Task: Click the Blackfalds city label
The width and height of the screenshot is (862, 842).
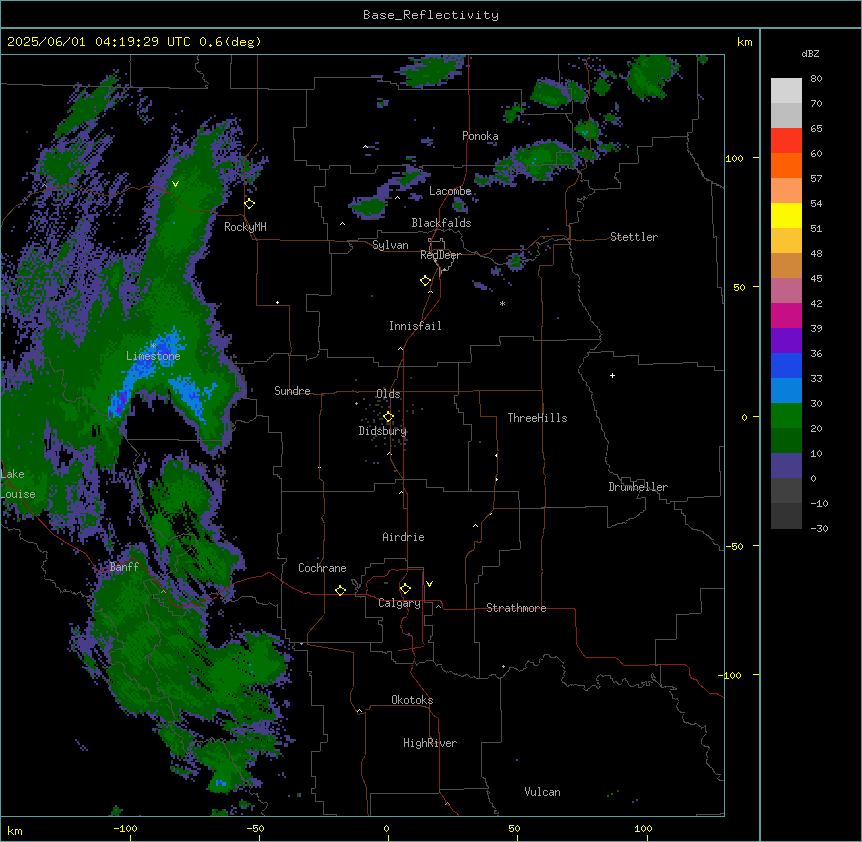Action: pos(441,223)
